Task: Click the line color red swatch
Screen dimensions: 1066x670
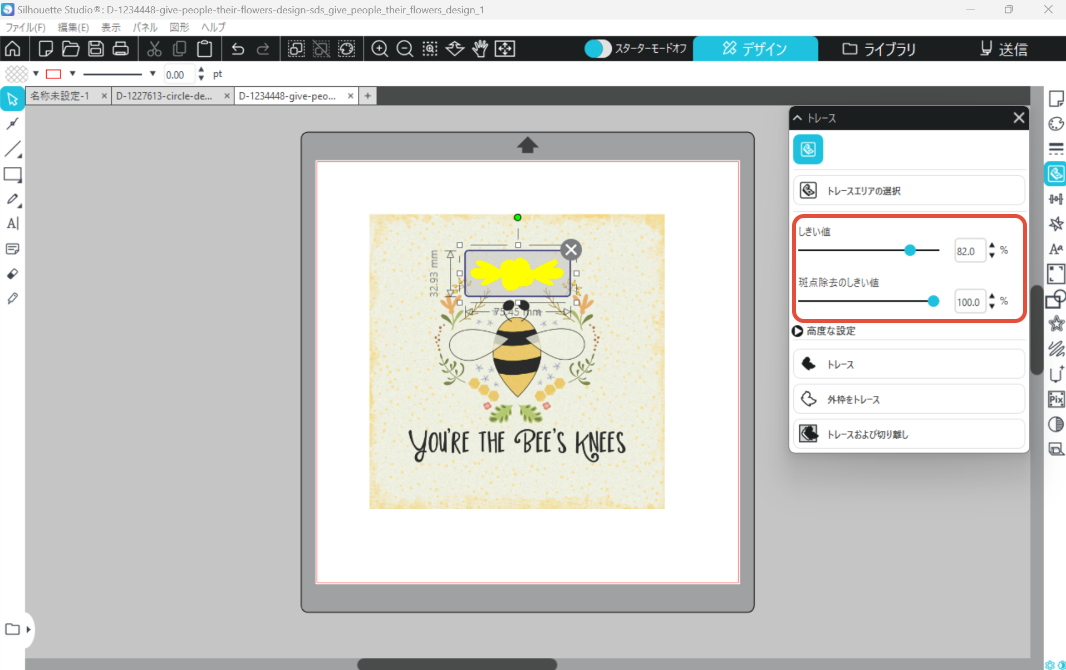Action: tap(54, 73)
